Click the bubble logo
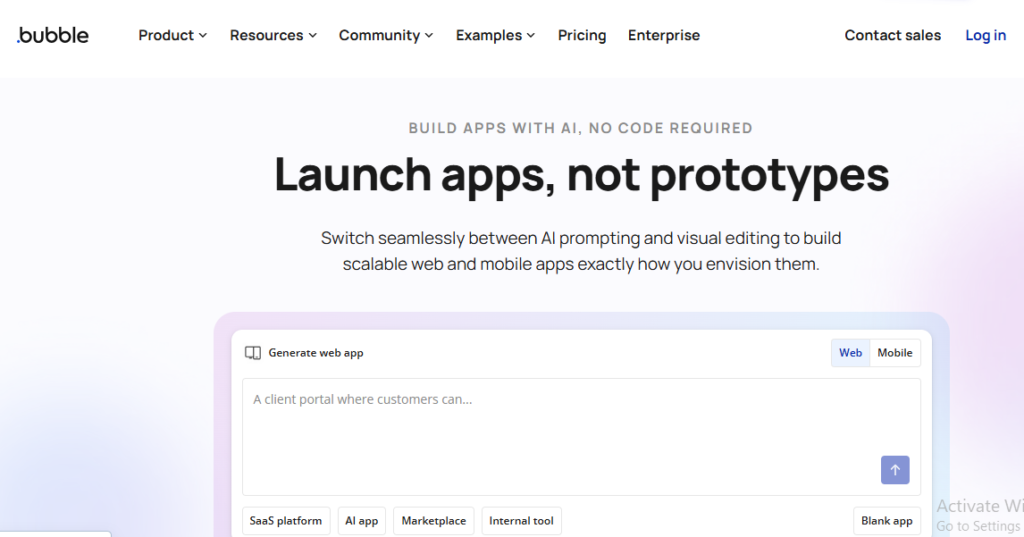Image resolution: width=1024 pixels, height=537 pixels. click(x=53, y=35)
